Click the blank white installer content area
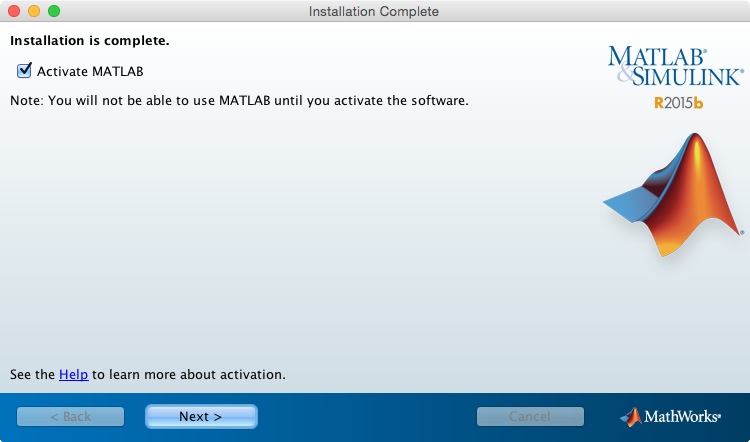 pyautogui.click(x=300, y=240)
